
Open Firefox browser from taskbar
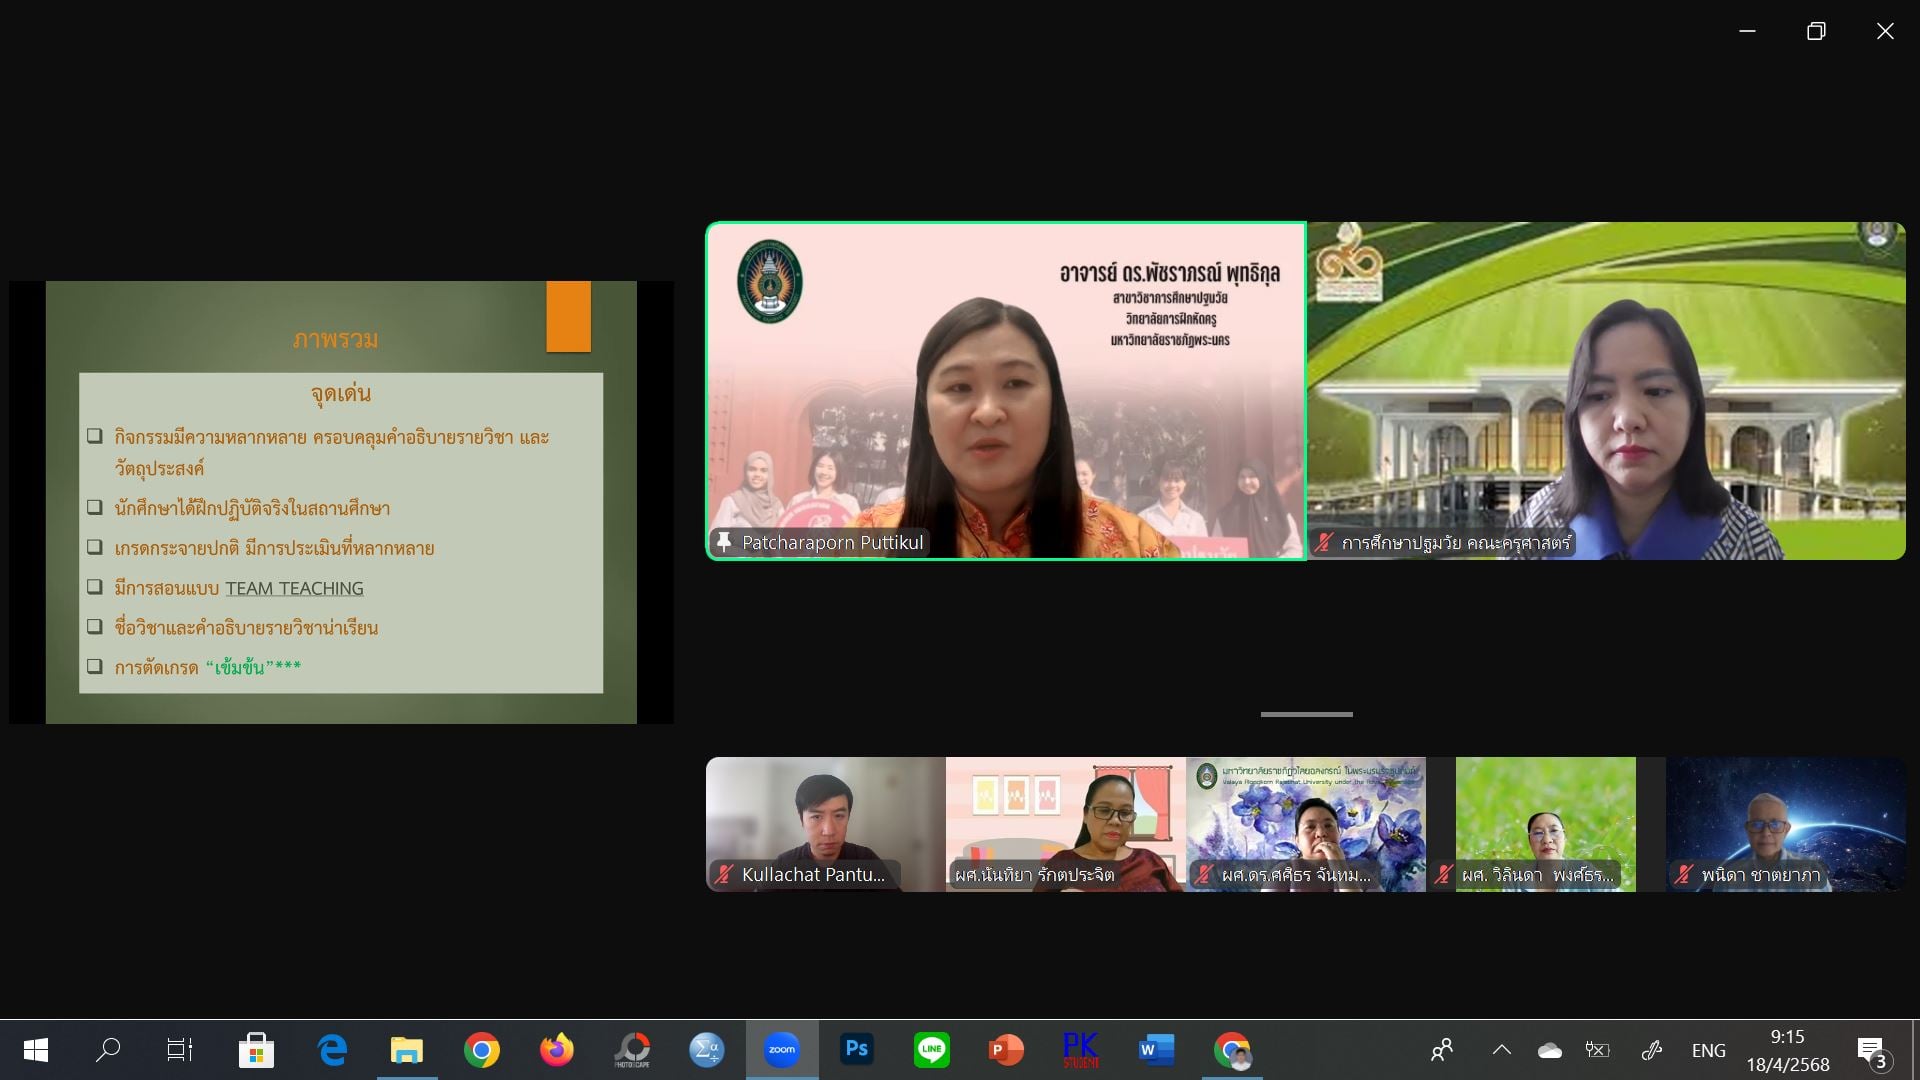point(557,1050)
